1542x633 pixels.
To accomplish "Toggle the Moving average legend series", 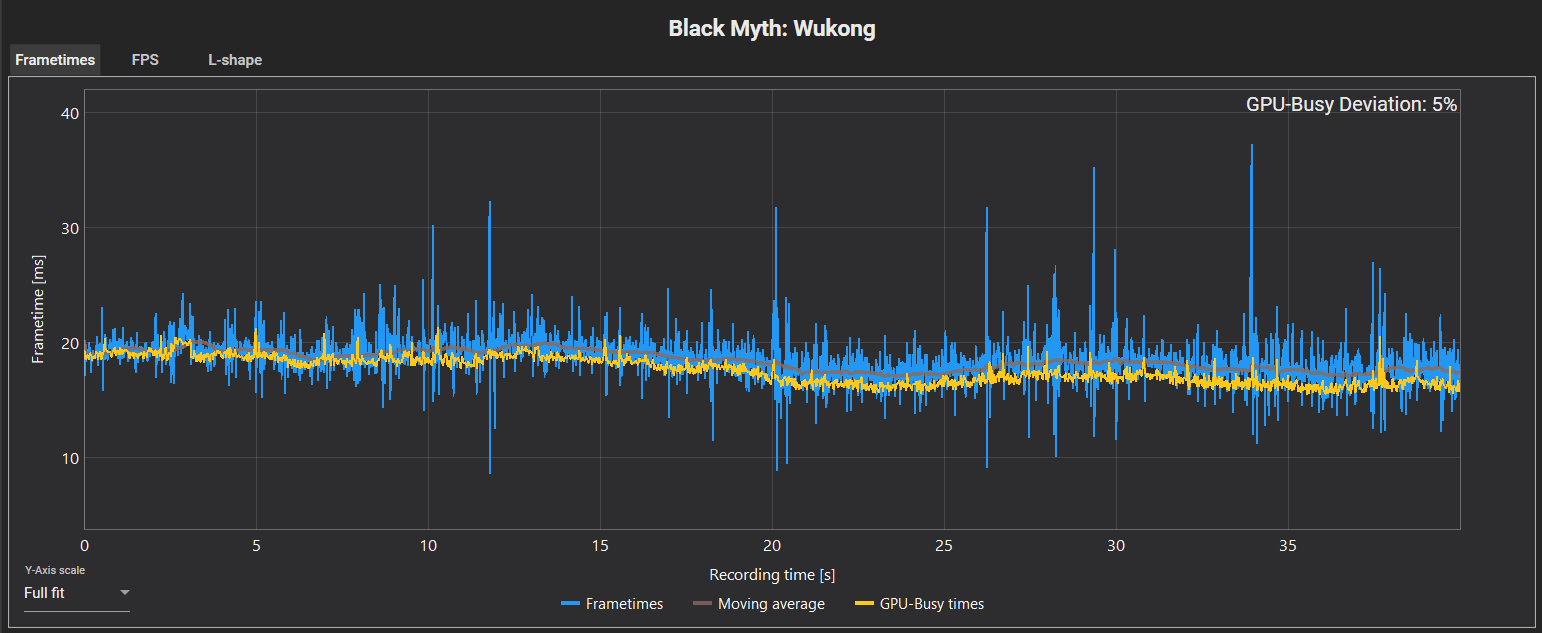I will (759, 604).
